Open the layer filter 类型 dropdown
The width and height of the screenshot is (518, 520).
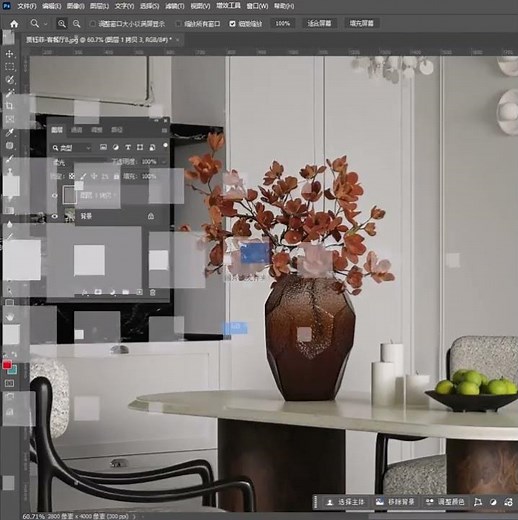(x=71, y=148)
